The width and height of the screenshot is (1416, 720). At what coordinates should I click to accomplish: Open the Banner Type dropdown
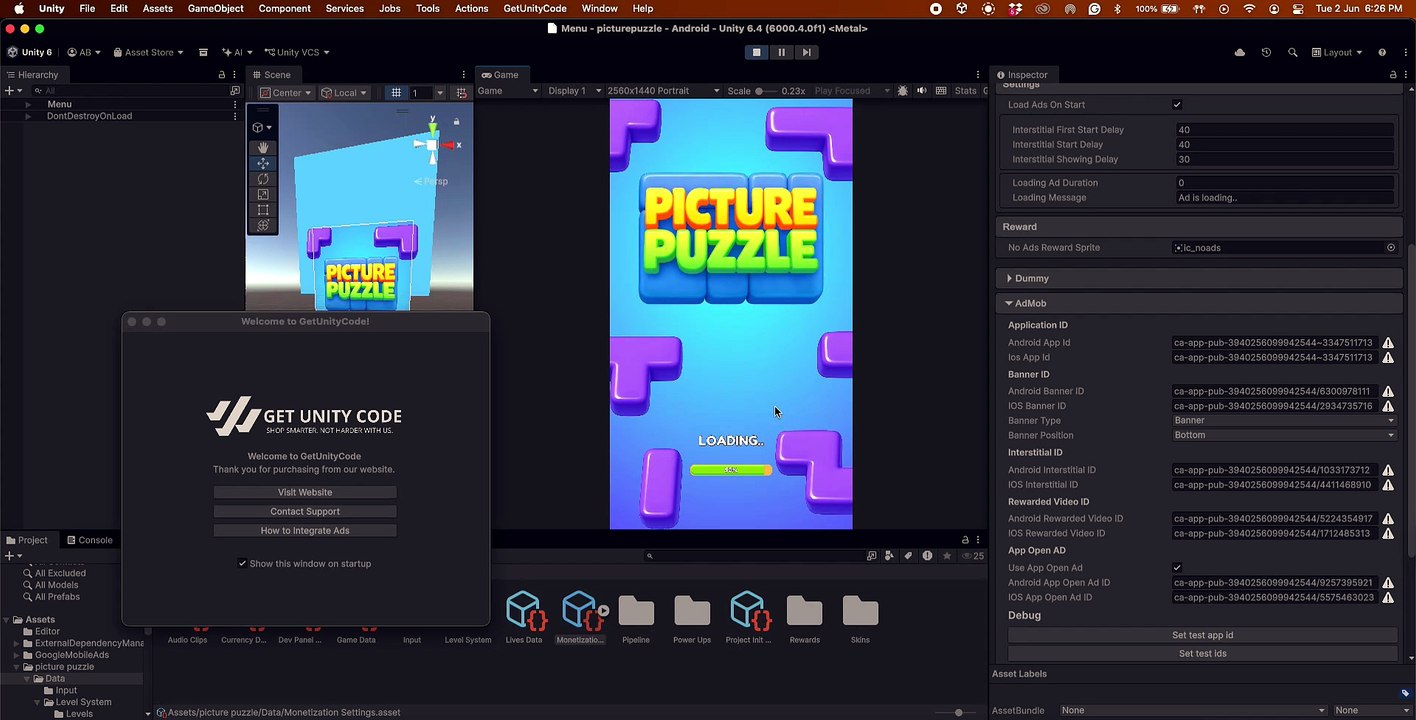point(1284,421)
